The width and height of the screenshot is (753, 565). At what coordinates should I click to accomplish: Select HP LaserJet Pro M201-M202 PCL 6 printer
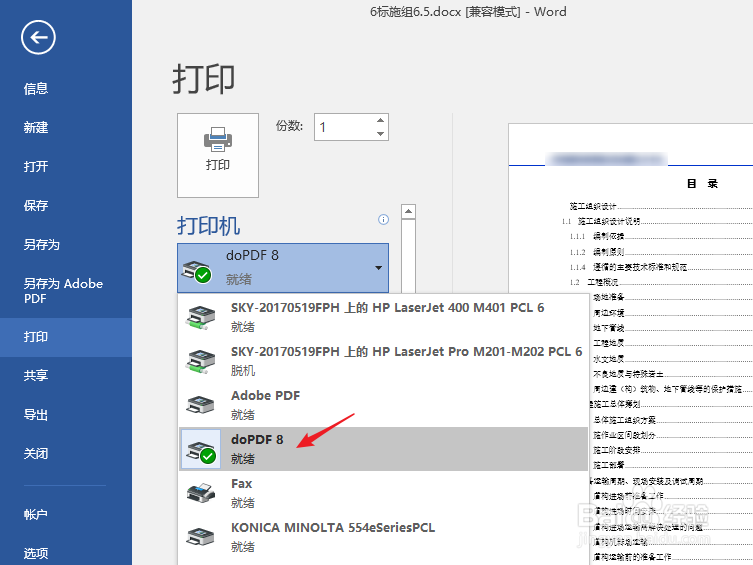(383, 361)
